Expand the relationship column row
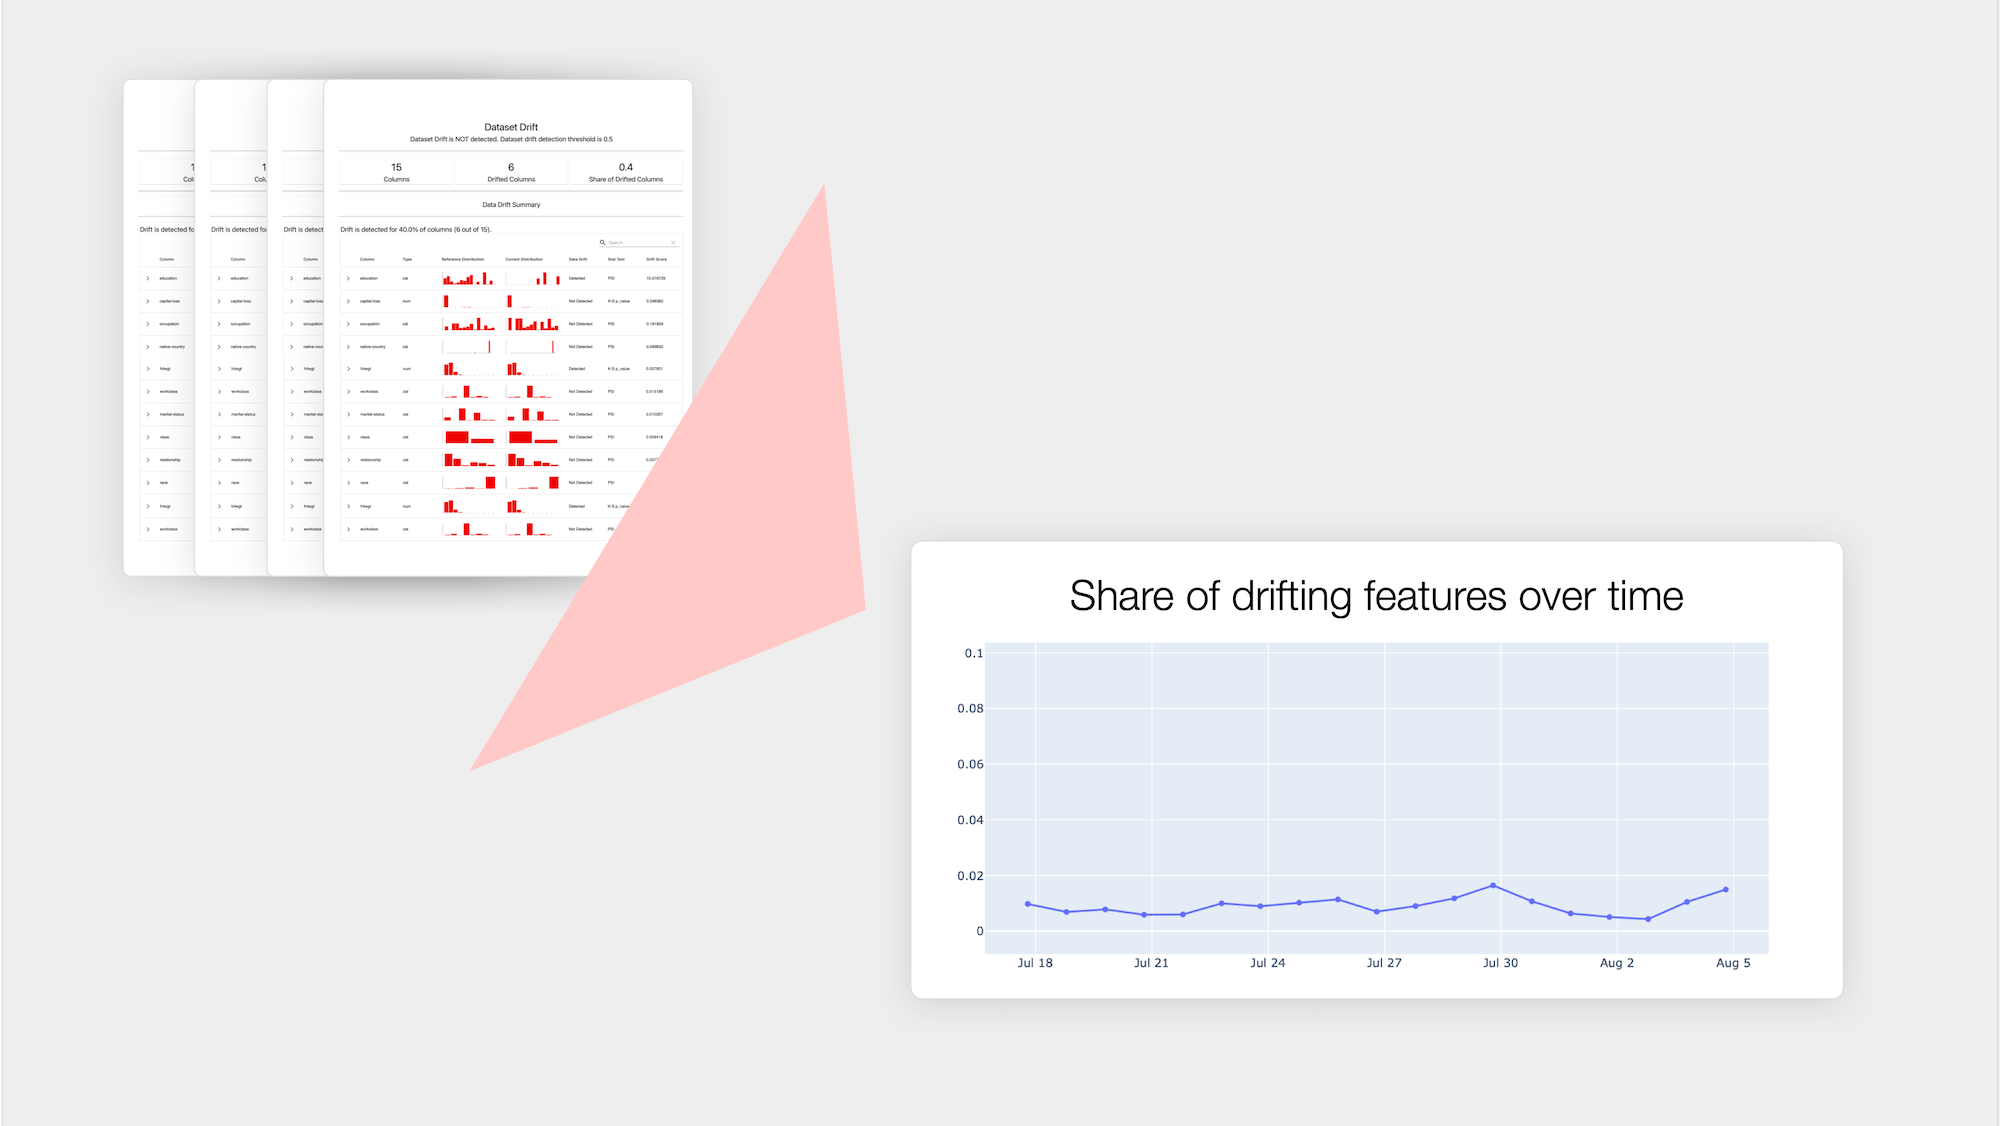This screenshot has width=2000, height=1126. (349, 459)
